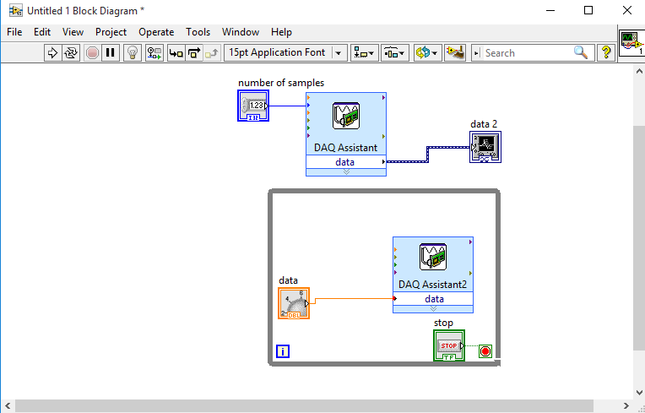Click the Untitled 1 Block Diagram title icon
The image size is (645, 413).
pos(16,11)
